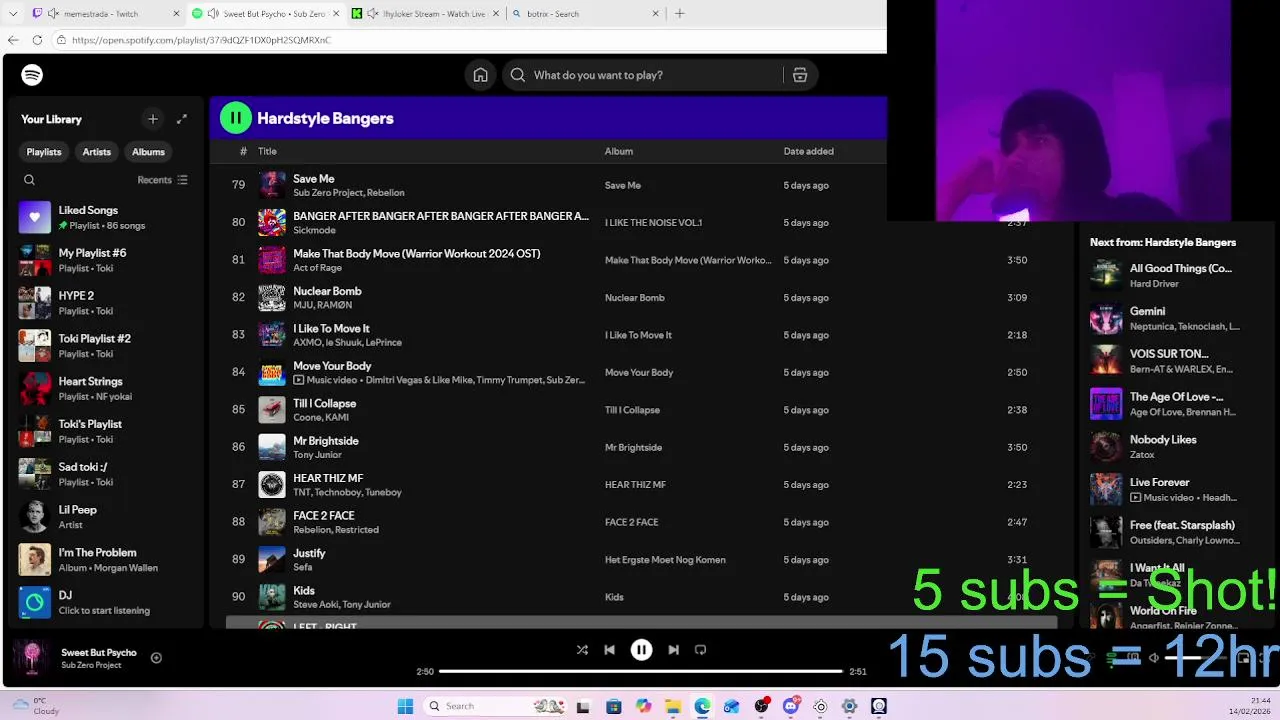Filter library by Playlists chip
Image resolution: width=1280 pixels, height=720 pixels.
(44, 152)
